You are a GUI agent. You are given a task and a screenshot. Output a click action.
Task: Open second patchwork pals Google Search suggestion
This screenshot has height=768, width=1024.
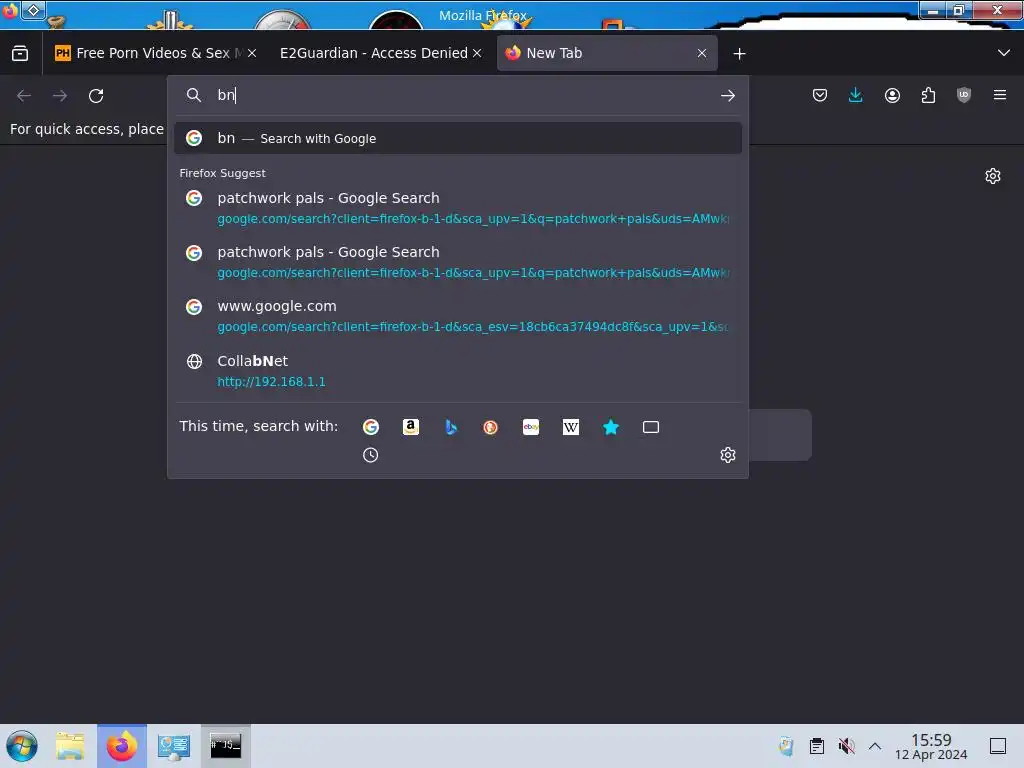458,262
